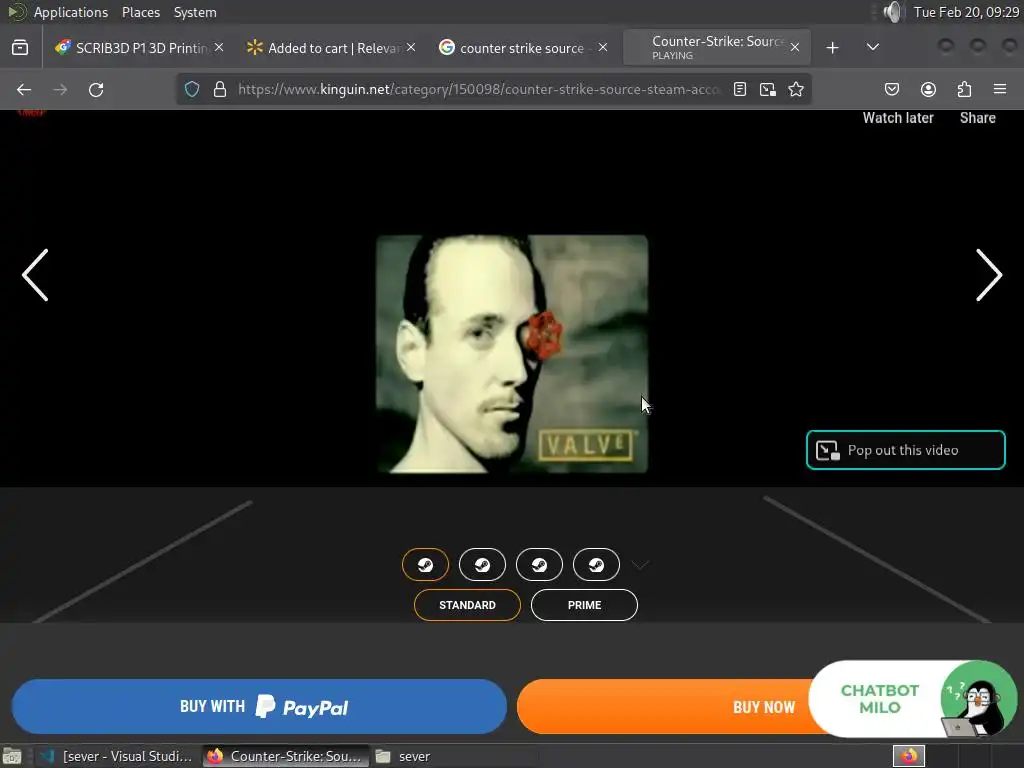Choose the PRIME account option

click(x=584, y=605)
